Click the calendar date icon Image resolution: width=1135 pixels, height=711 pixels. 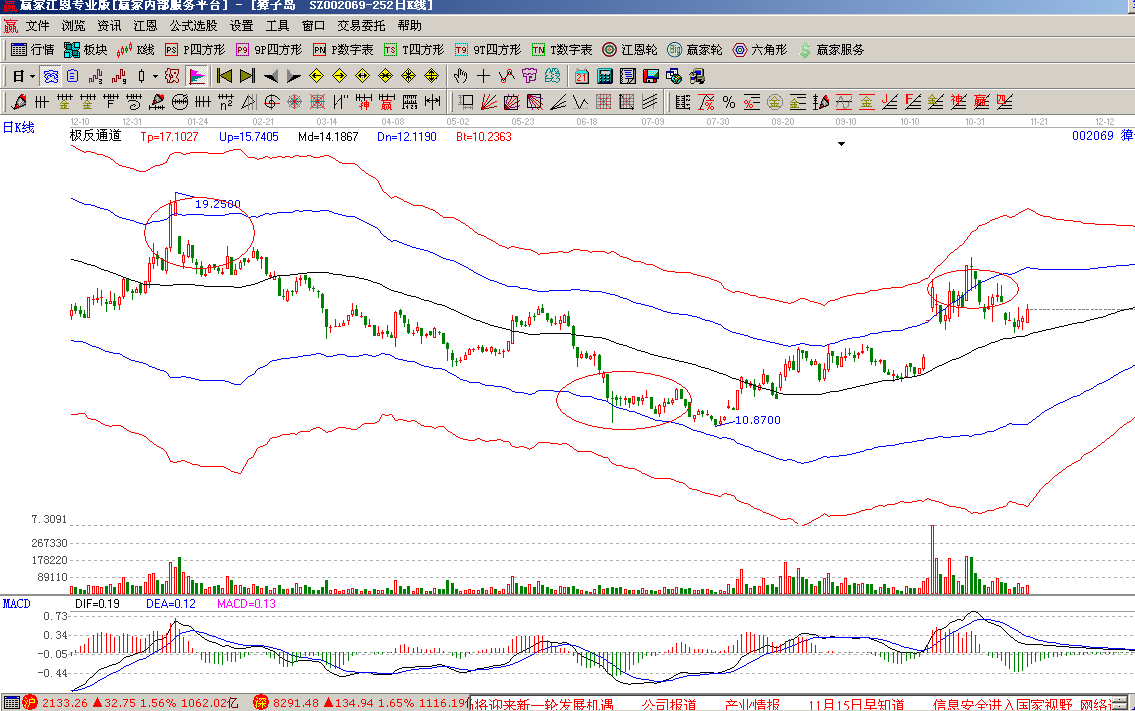pos(582,75)
